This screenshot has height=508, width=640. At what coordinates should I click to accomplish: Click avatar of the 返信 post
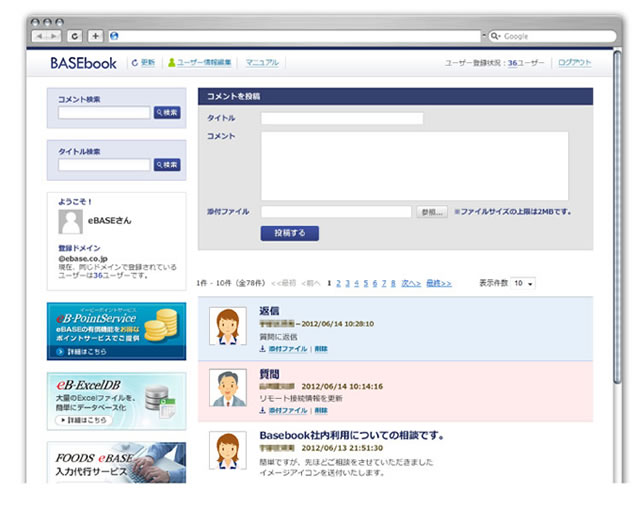[x=228, y=326]
